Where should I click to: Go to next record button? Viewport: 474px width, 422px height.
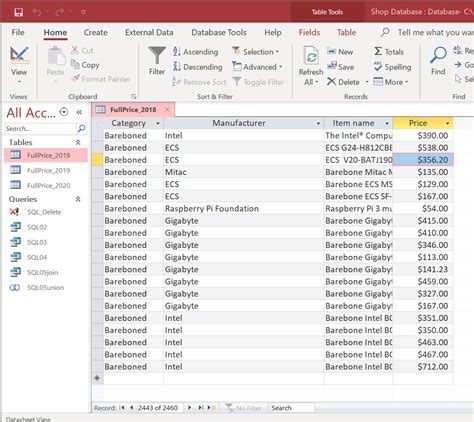point(189,408)
